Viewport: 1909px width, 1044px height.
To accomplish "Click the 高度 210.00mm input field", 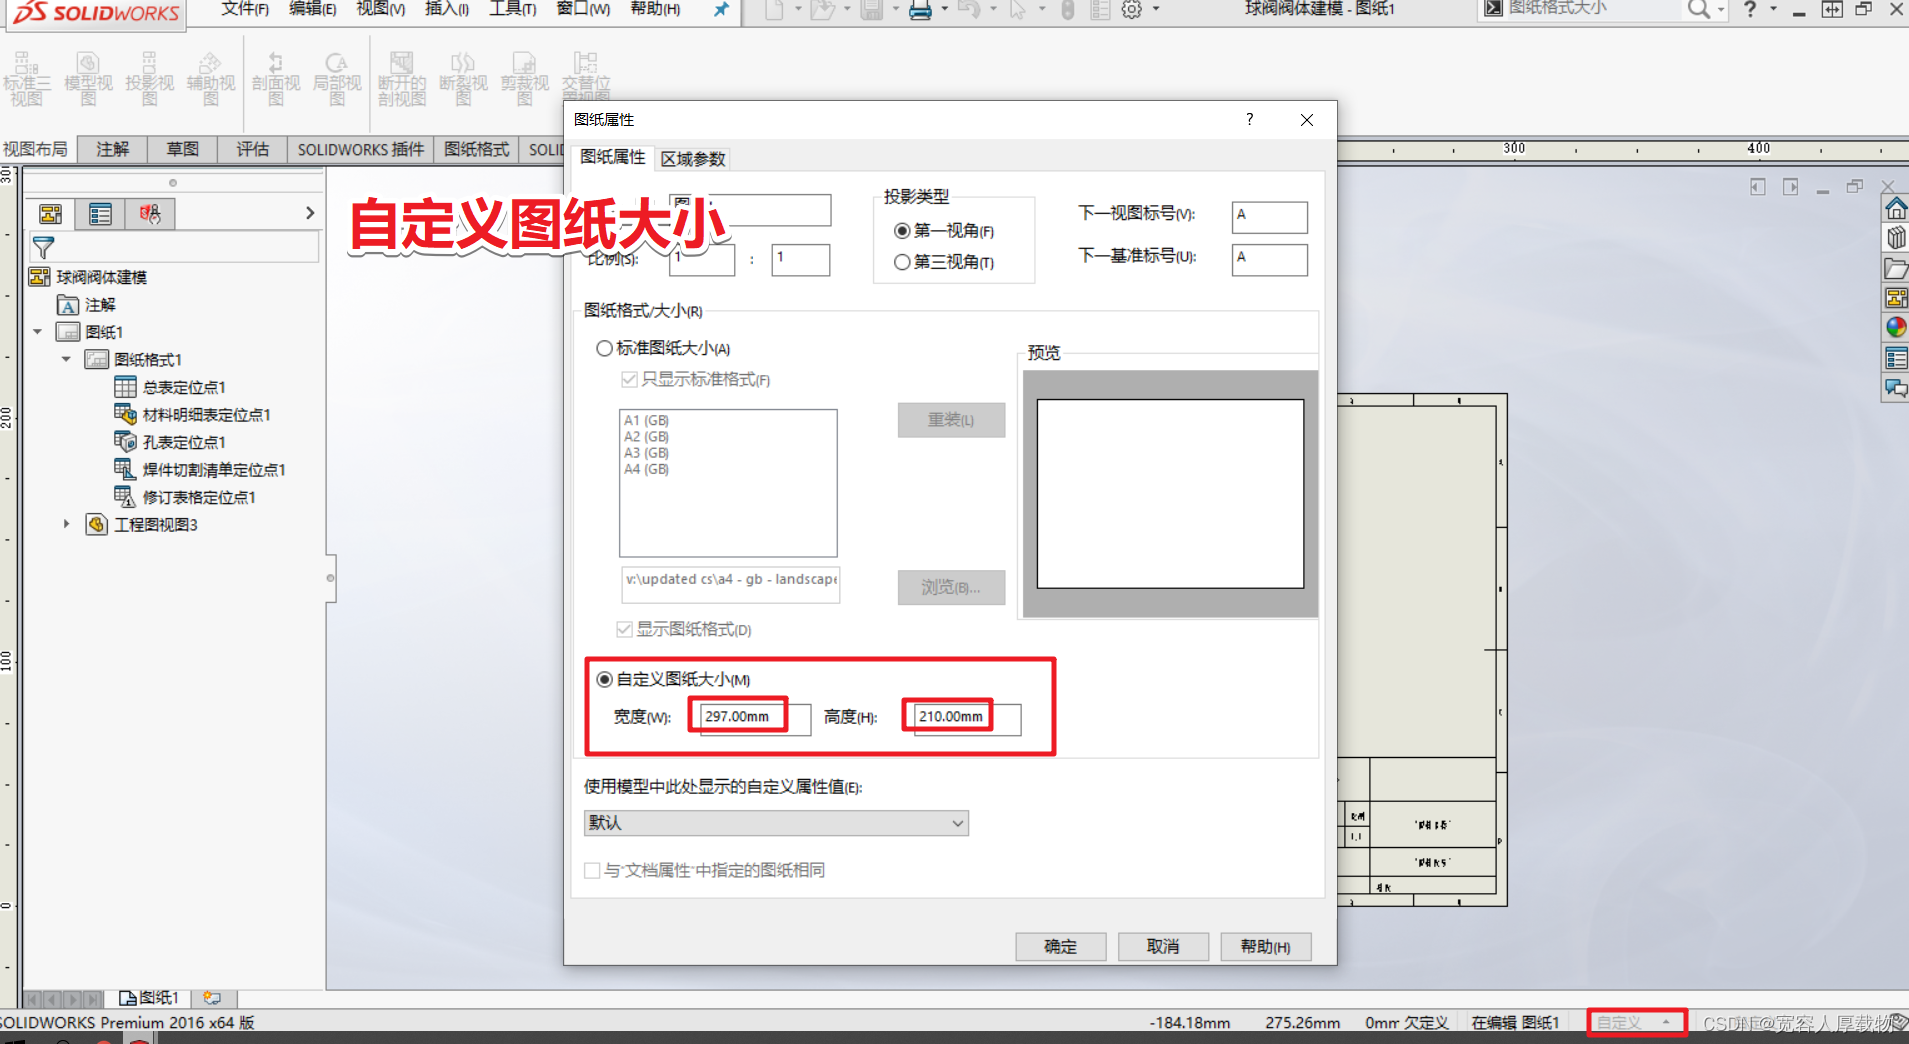I will [967, 718].
